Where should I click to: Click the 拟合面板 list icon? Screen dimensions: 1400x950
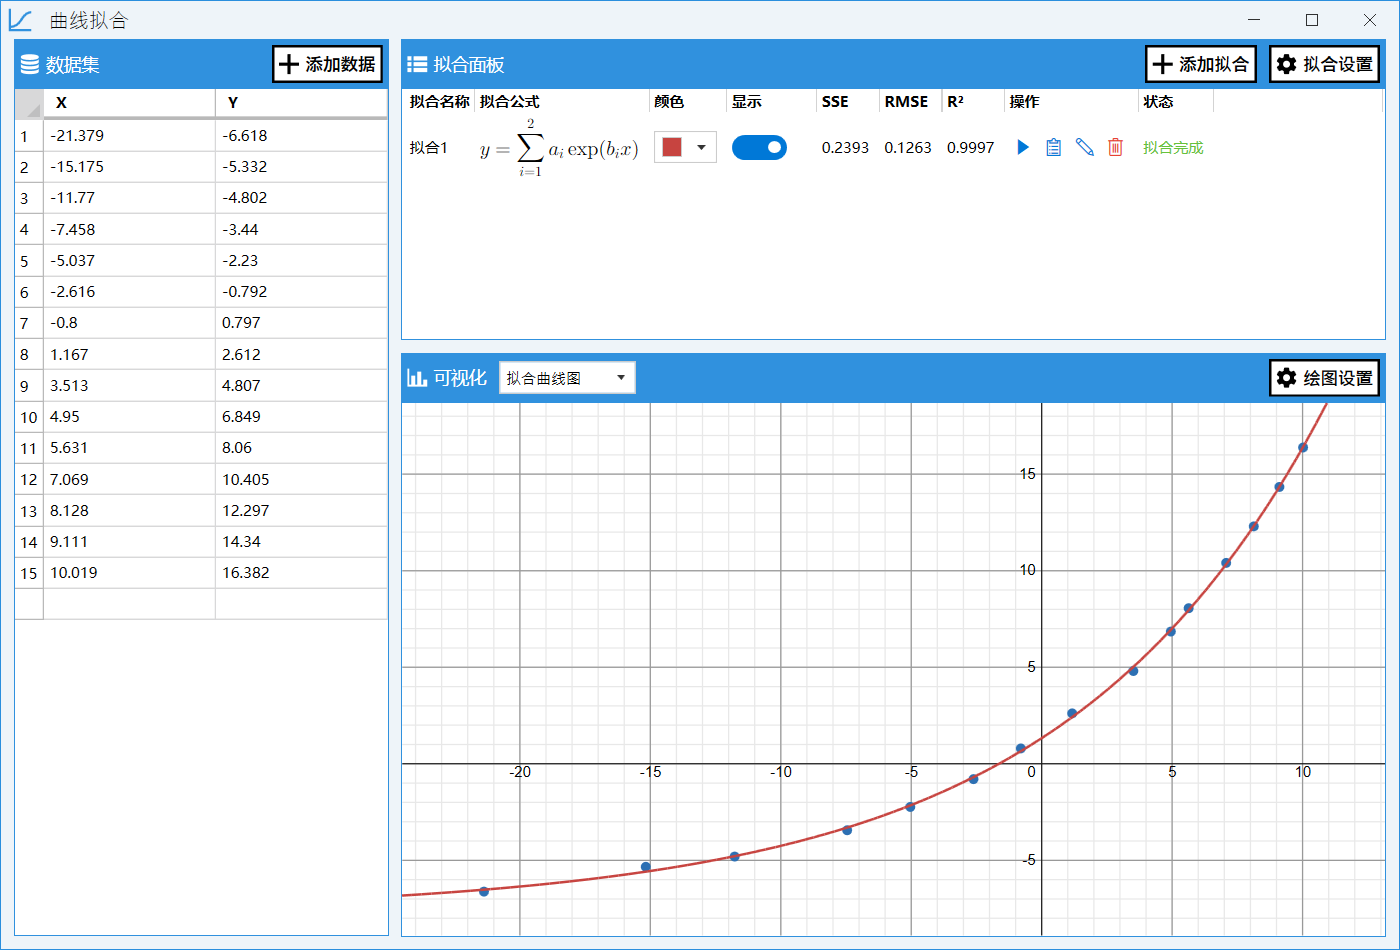pos(417,65)
